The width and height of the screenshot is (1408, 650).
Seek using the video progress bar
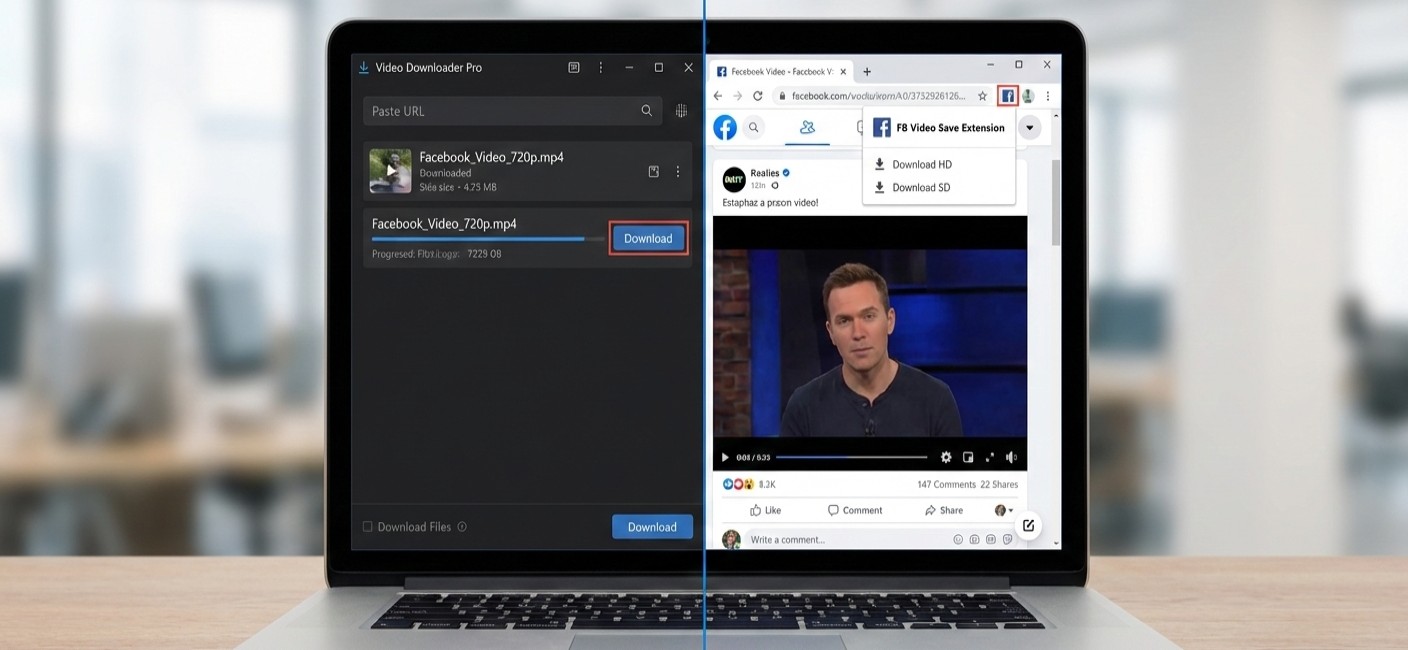850,456
